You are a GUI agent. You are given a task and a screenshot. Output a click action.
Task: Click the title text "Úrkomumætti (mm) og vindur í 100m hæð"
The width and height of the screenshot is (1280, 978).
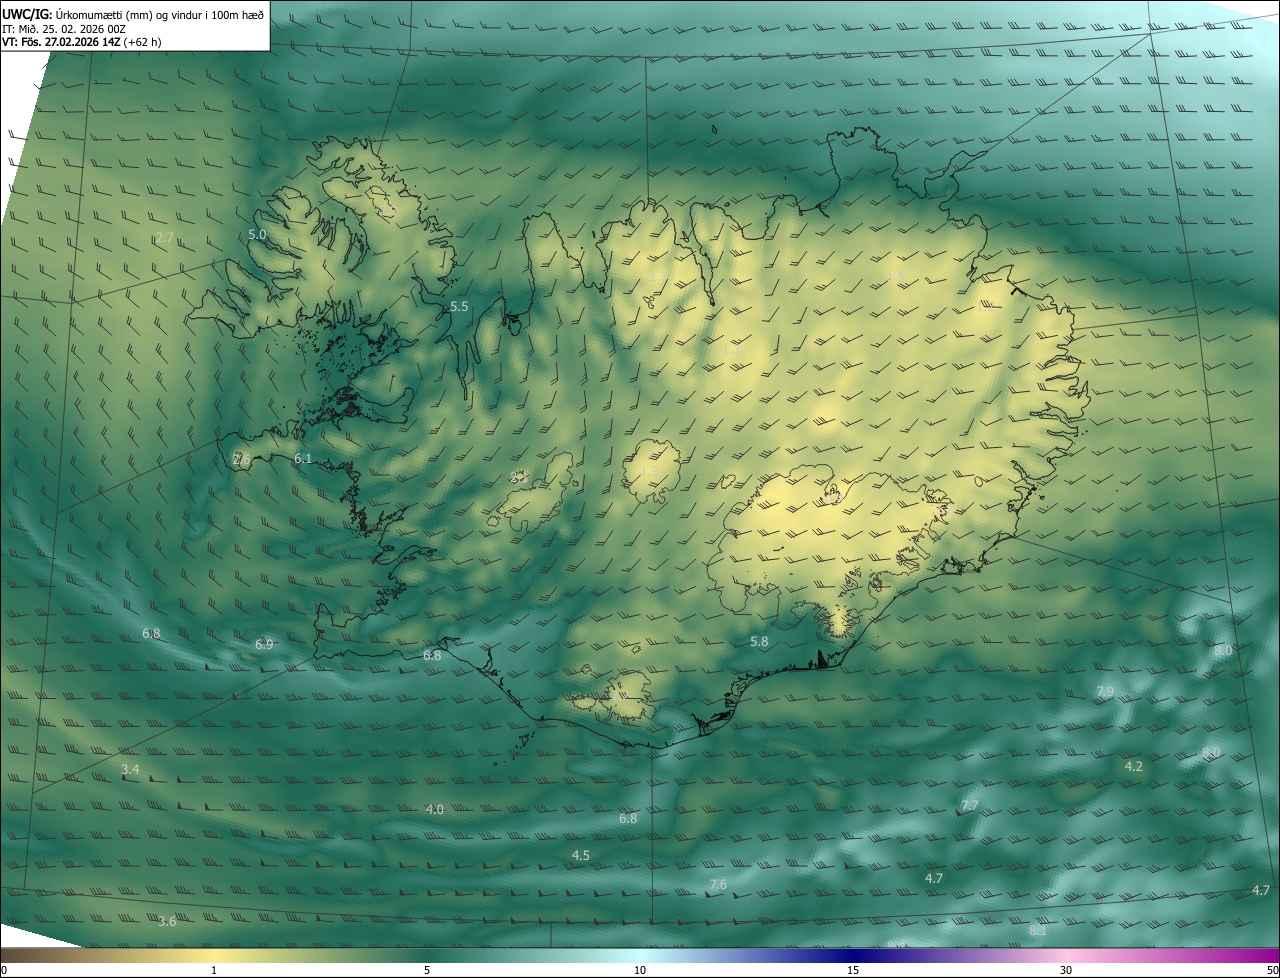[x=160, y=13]
